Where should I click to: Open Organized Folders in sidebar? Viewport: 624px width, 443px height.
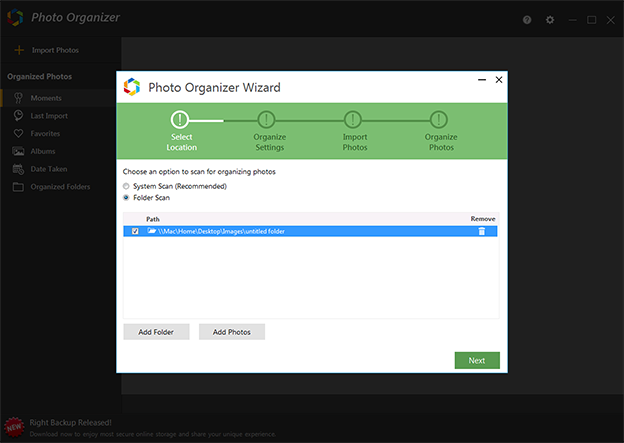click(60, 187)
